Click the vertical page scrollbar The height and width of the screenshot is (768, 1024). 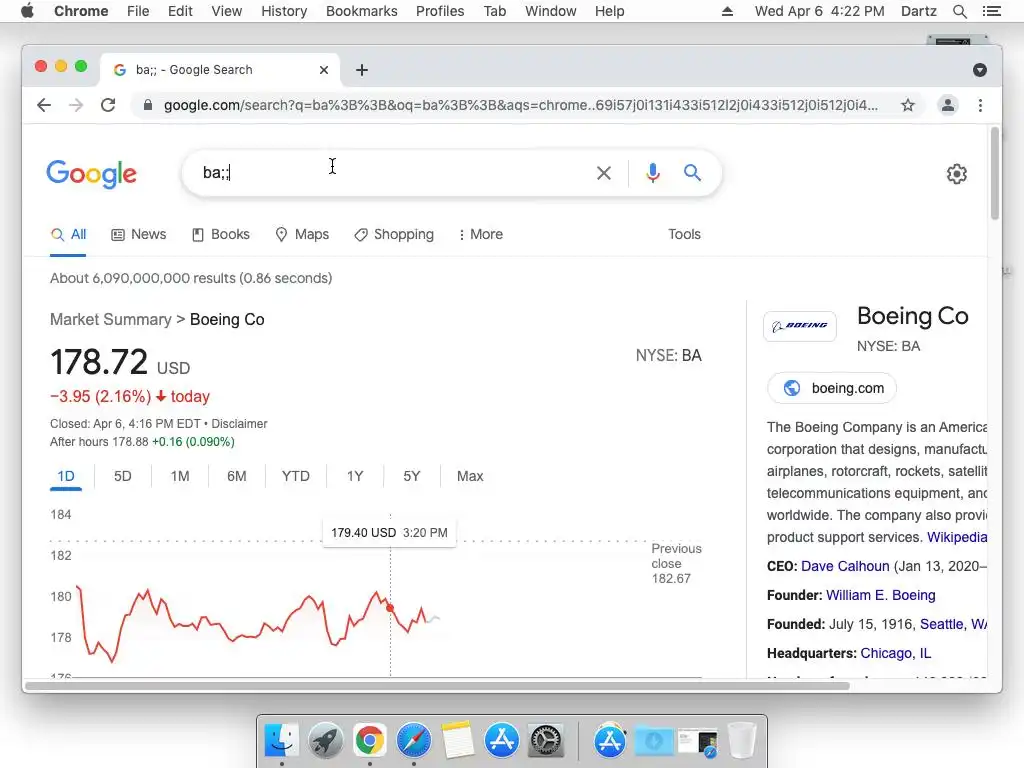click(x=995, y=174)
